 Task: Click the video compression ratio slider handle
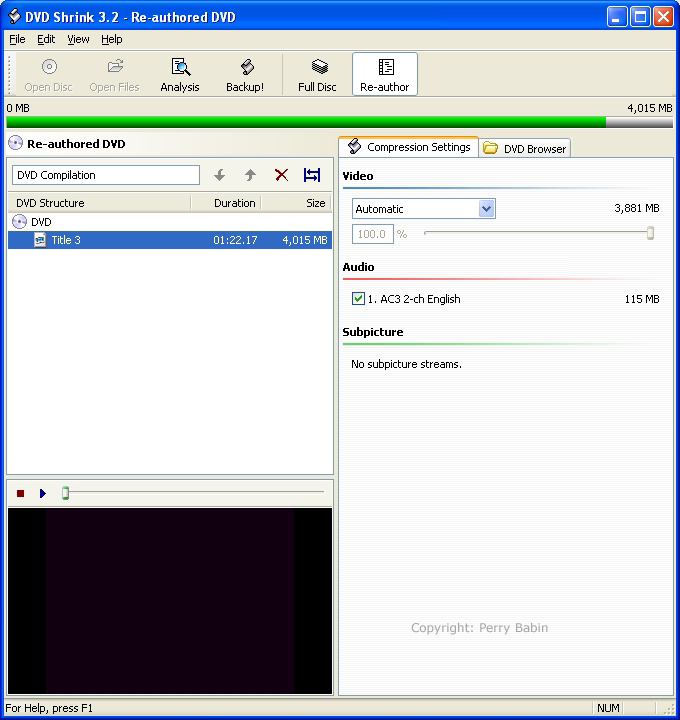click(x=650, y=233)
